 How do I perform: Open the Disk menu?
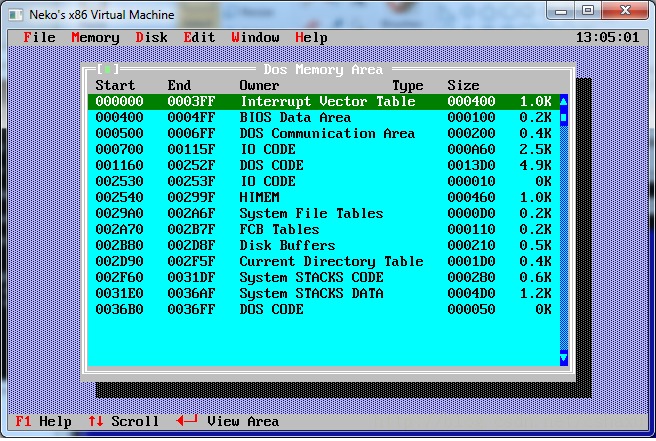[151, 37]
